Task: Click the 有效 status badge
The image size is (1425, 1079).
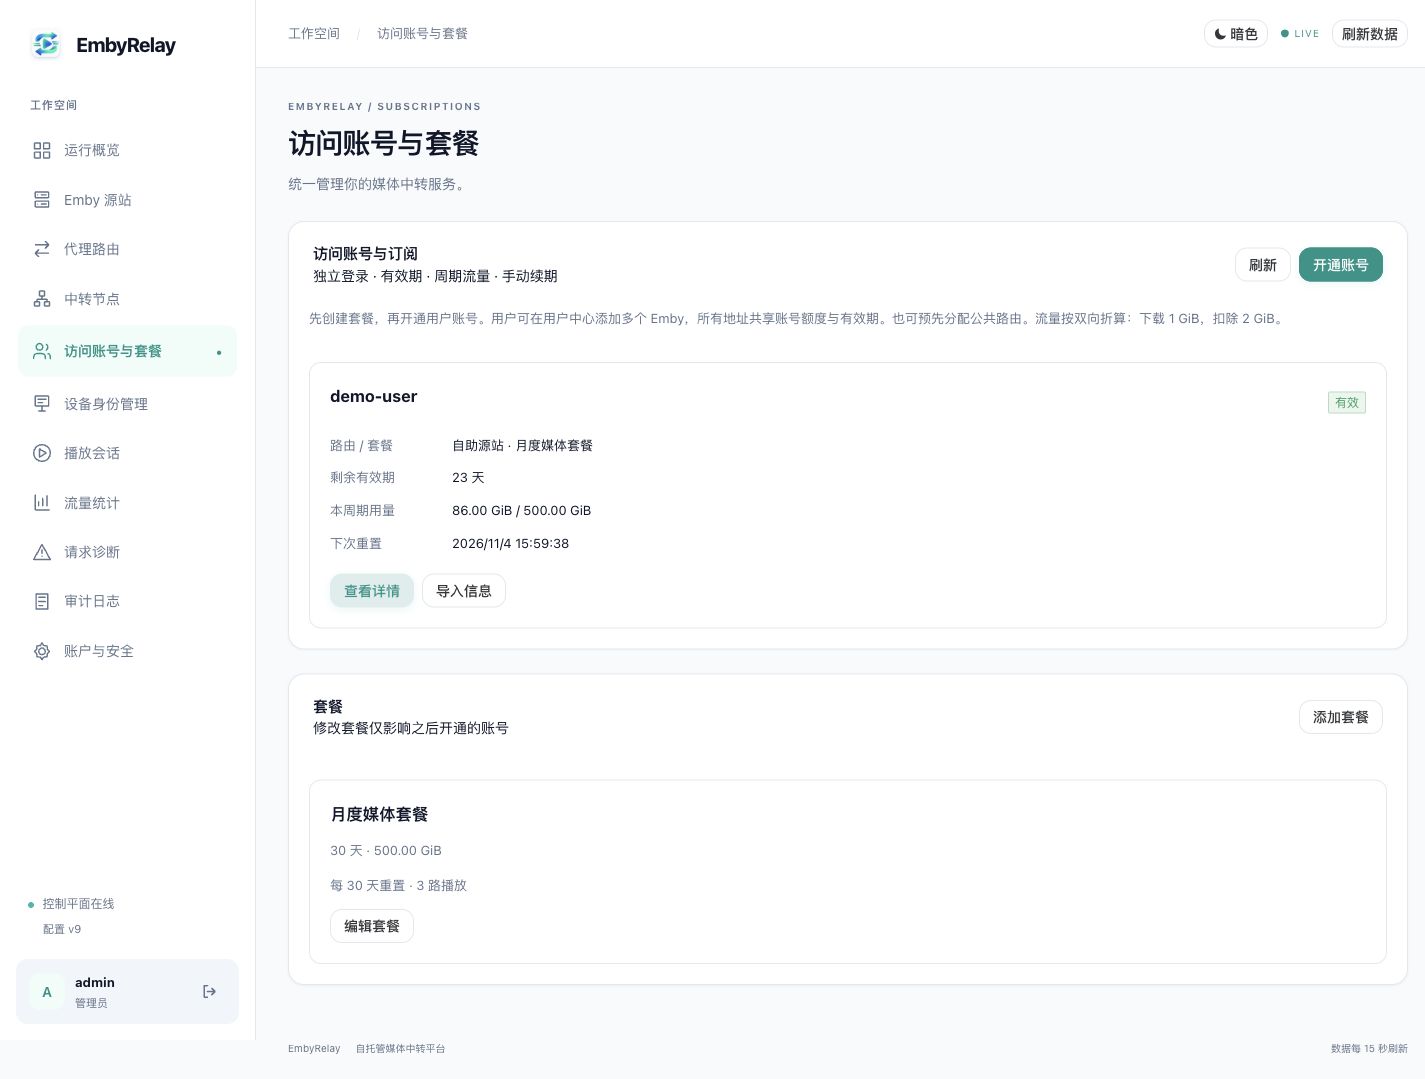Action: click(1347, 403)
